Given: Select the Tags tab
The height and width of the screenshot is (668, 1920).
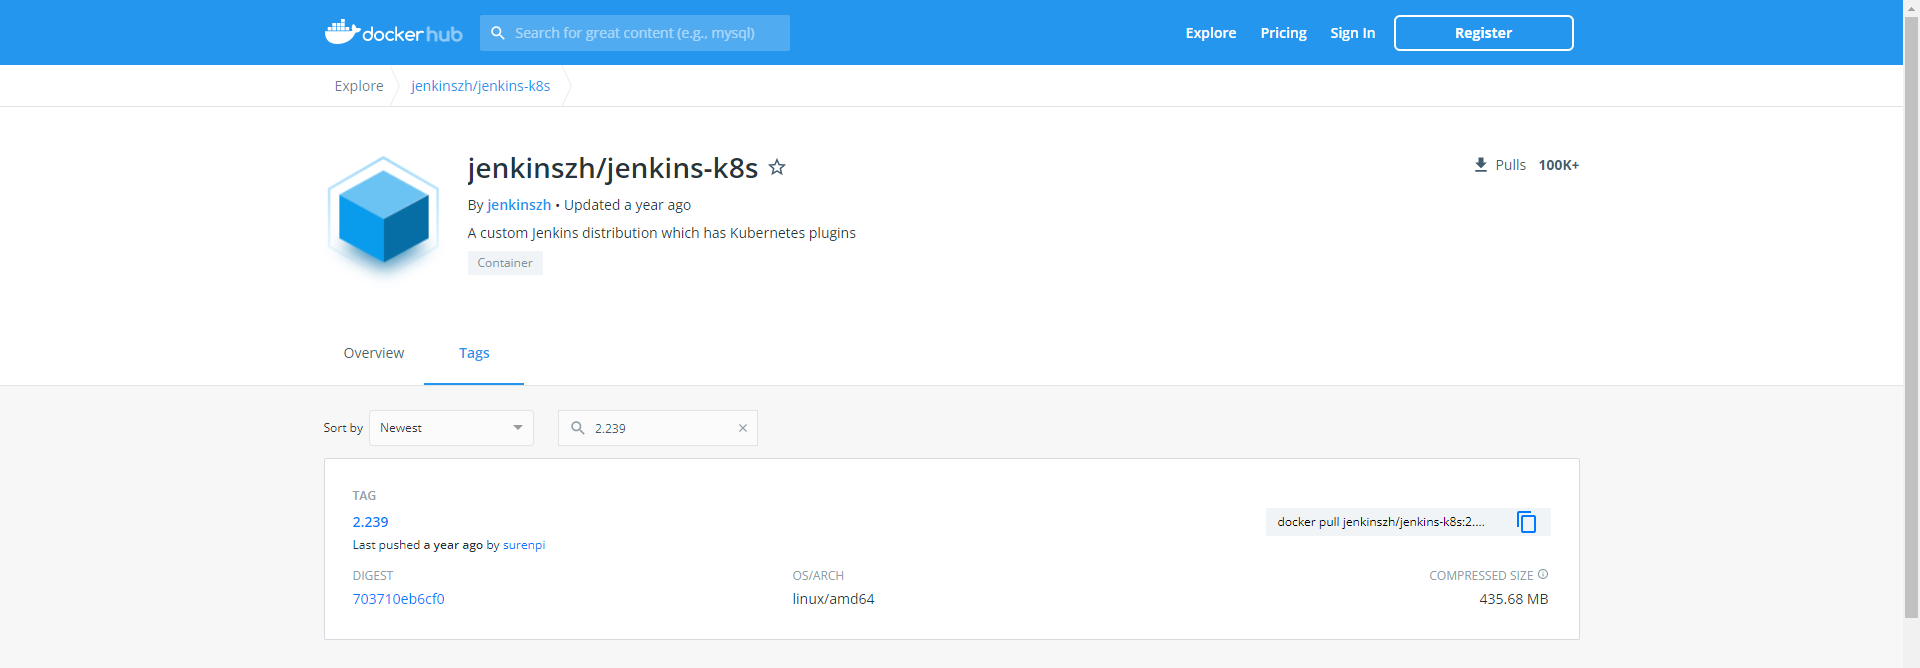Looking at the screenshot, I should pyautogui.click(x=474, y=353).
